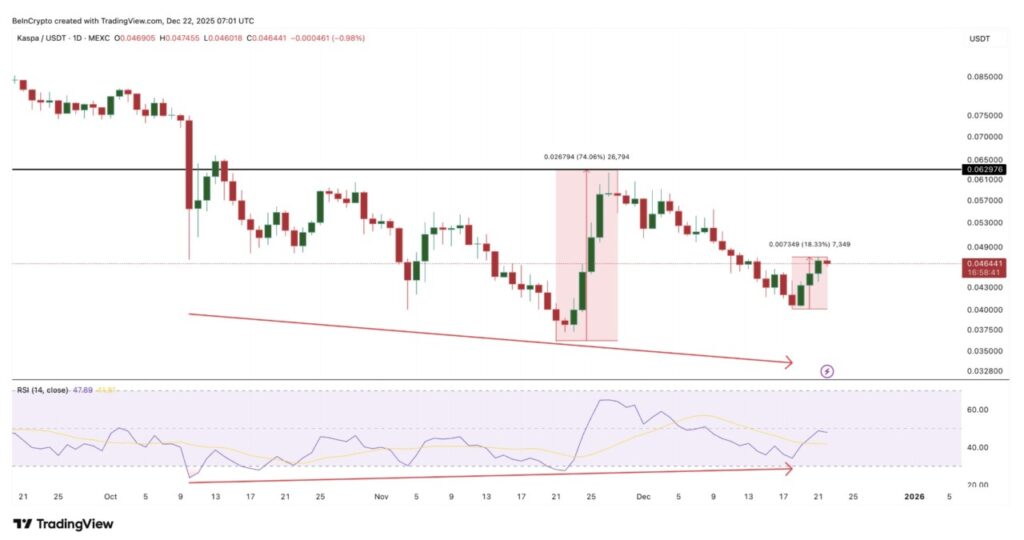Viewport: 1024px width, 540px height.
Task: Click the USDT currency label above price axis
Action: click(x=978, y=38)
